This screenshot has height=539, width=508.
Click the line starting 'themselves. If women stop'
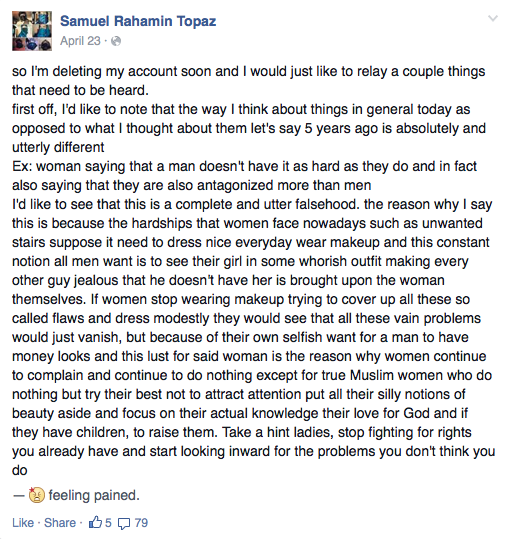click(x=241, y=299)
